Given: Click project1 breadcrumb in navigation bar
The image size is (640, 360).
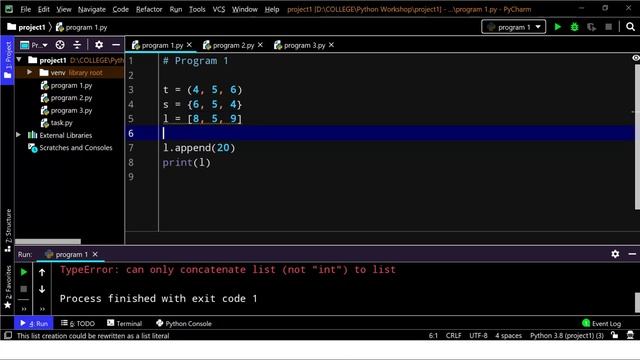Looking at the screenshot, I should [x=27, y=27].
